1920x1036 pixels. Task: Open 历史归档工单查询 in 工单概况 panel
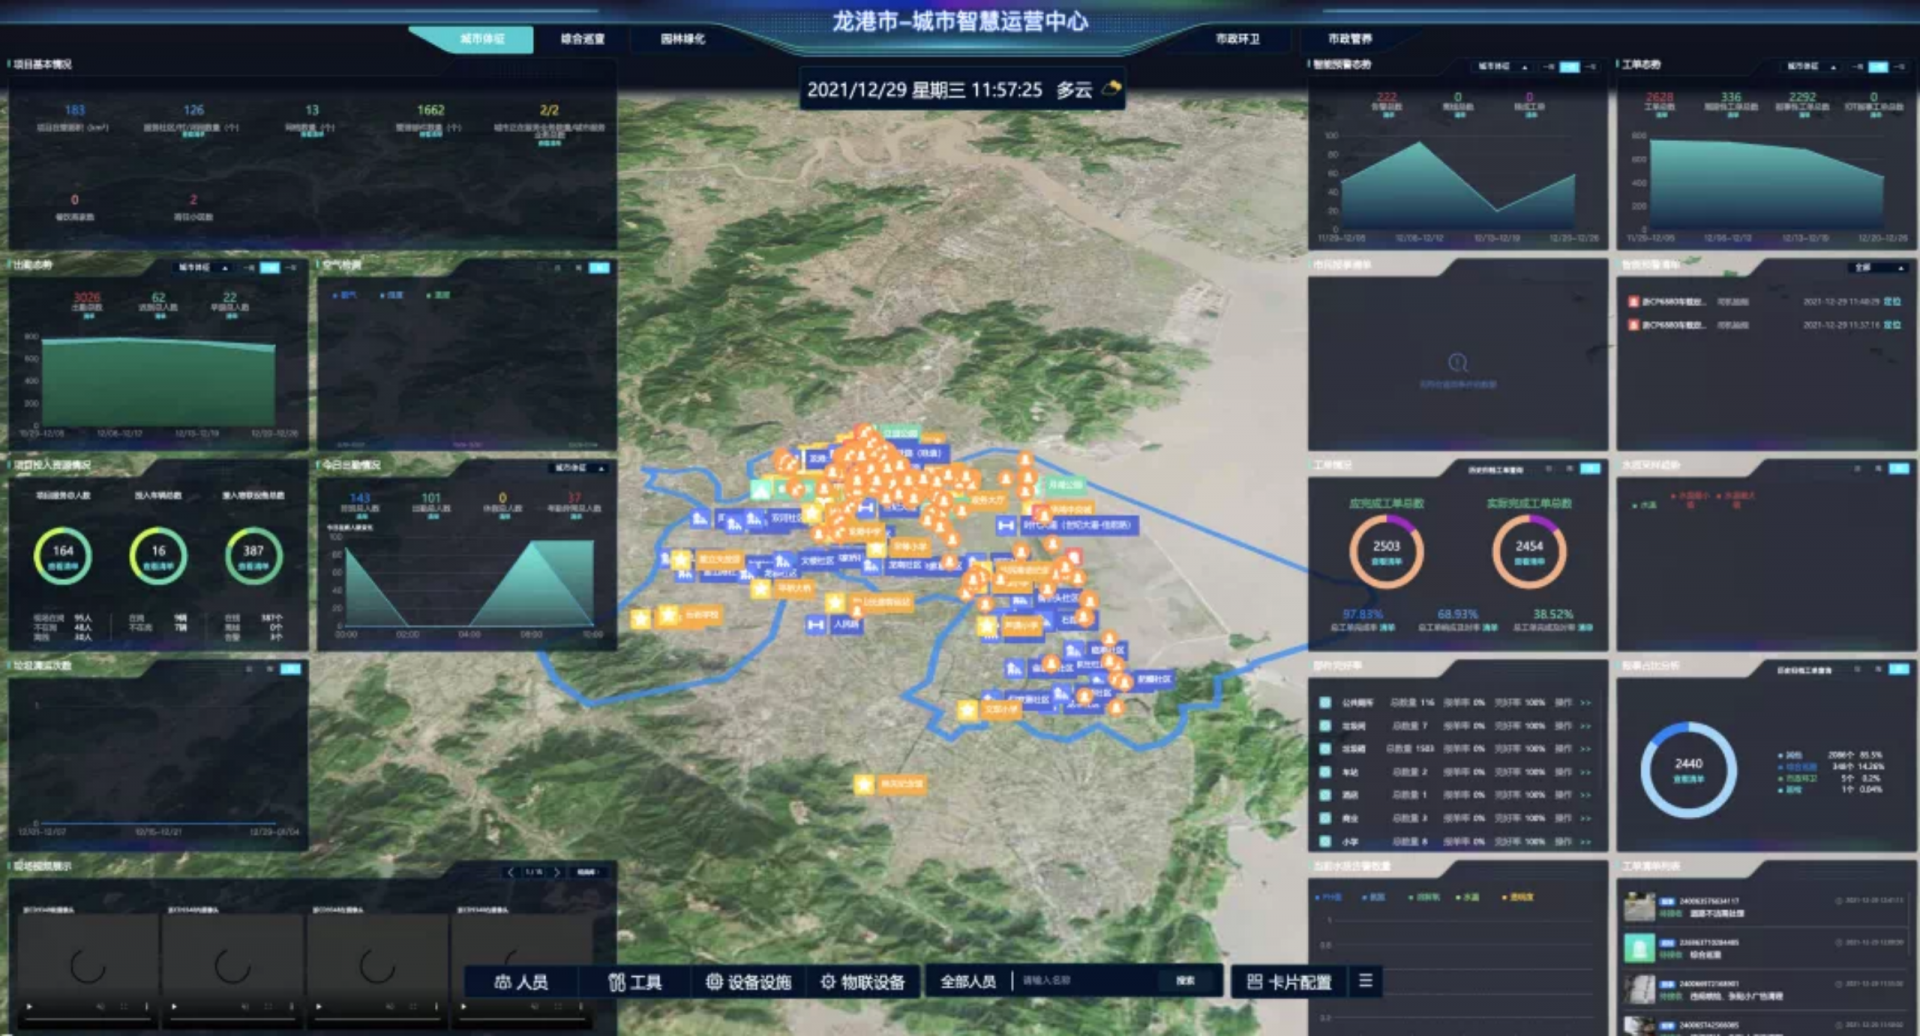click(1496, 469)
